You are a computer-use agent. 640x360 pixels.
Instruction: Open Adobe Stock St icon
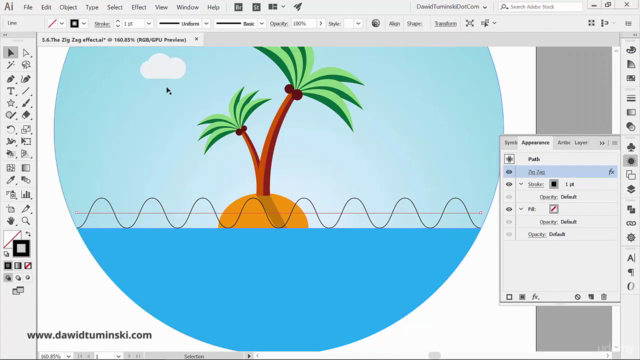[x=256, y=7]
